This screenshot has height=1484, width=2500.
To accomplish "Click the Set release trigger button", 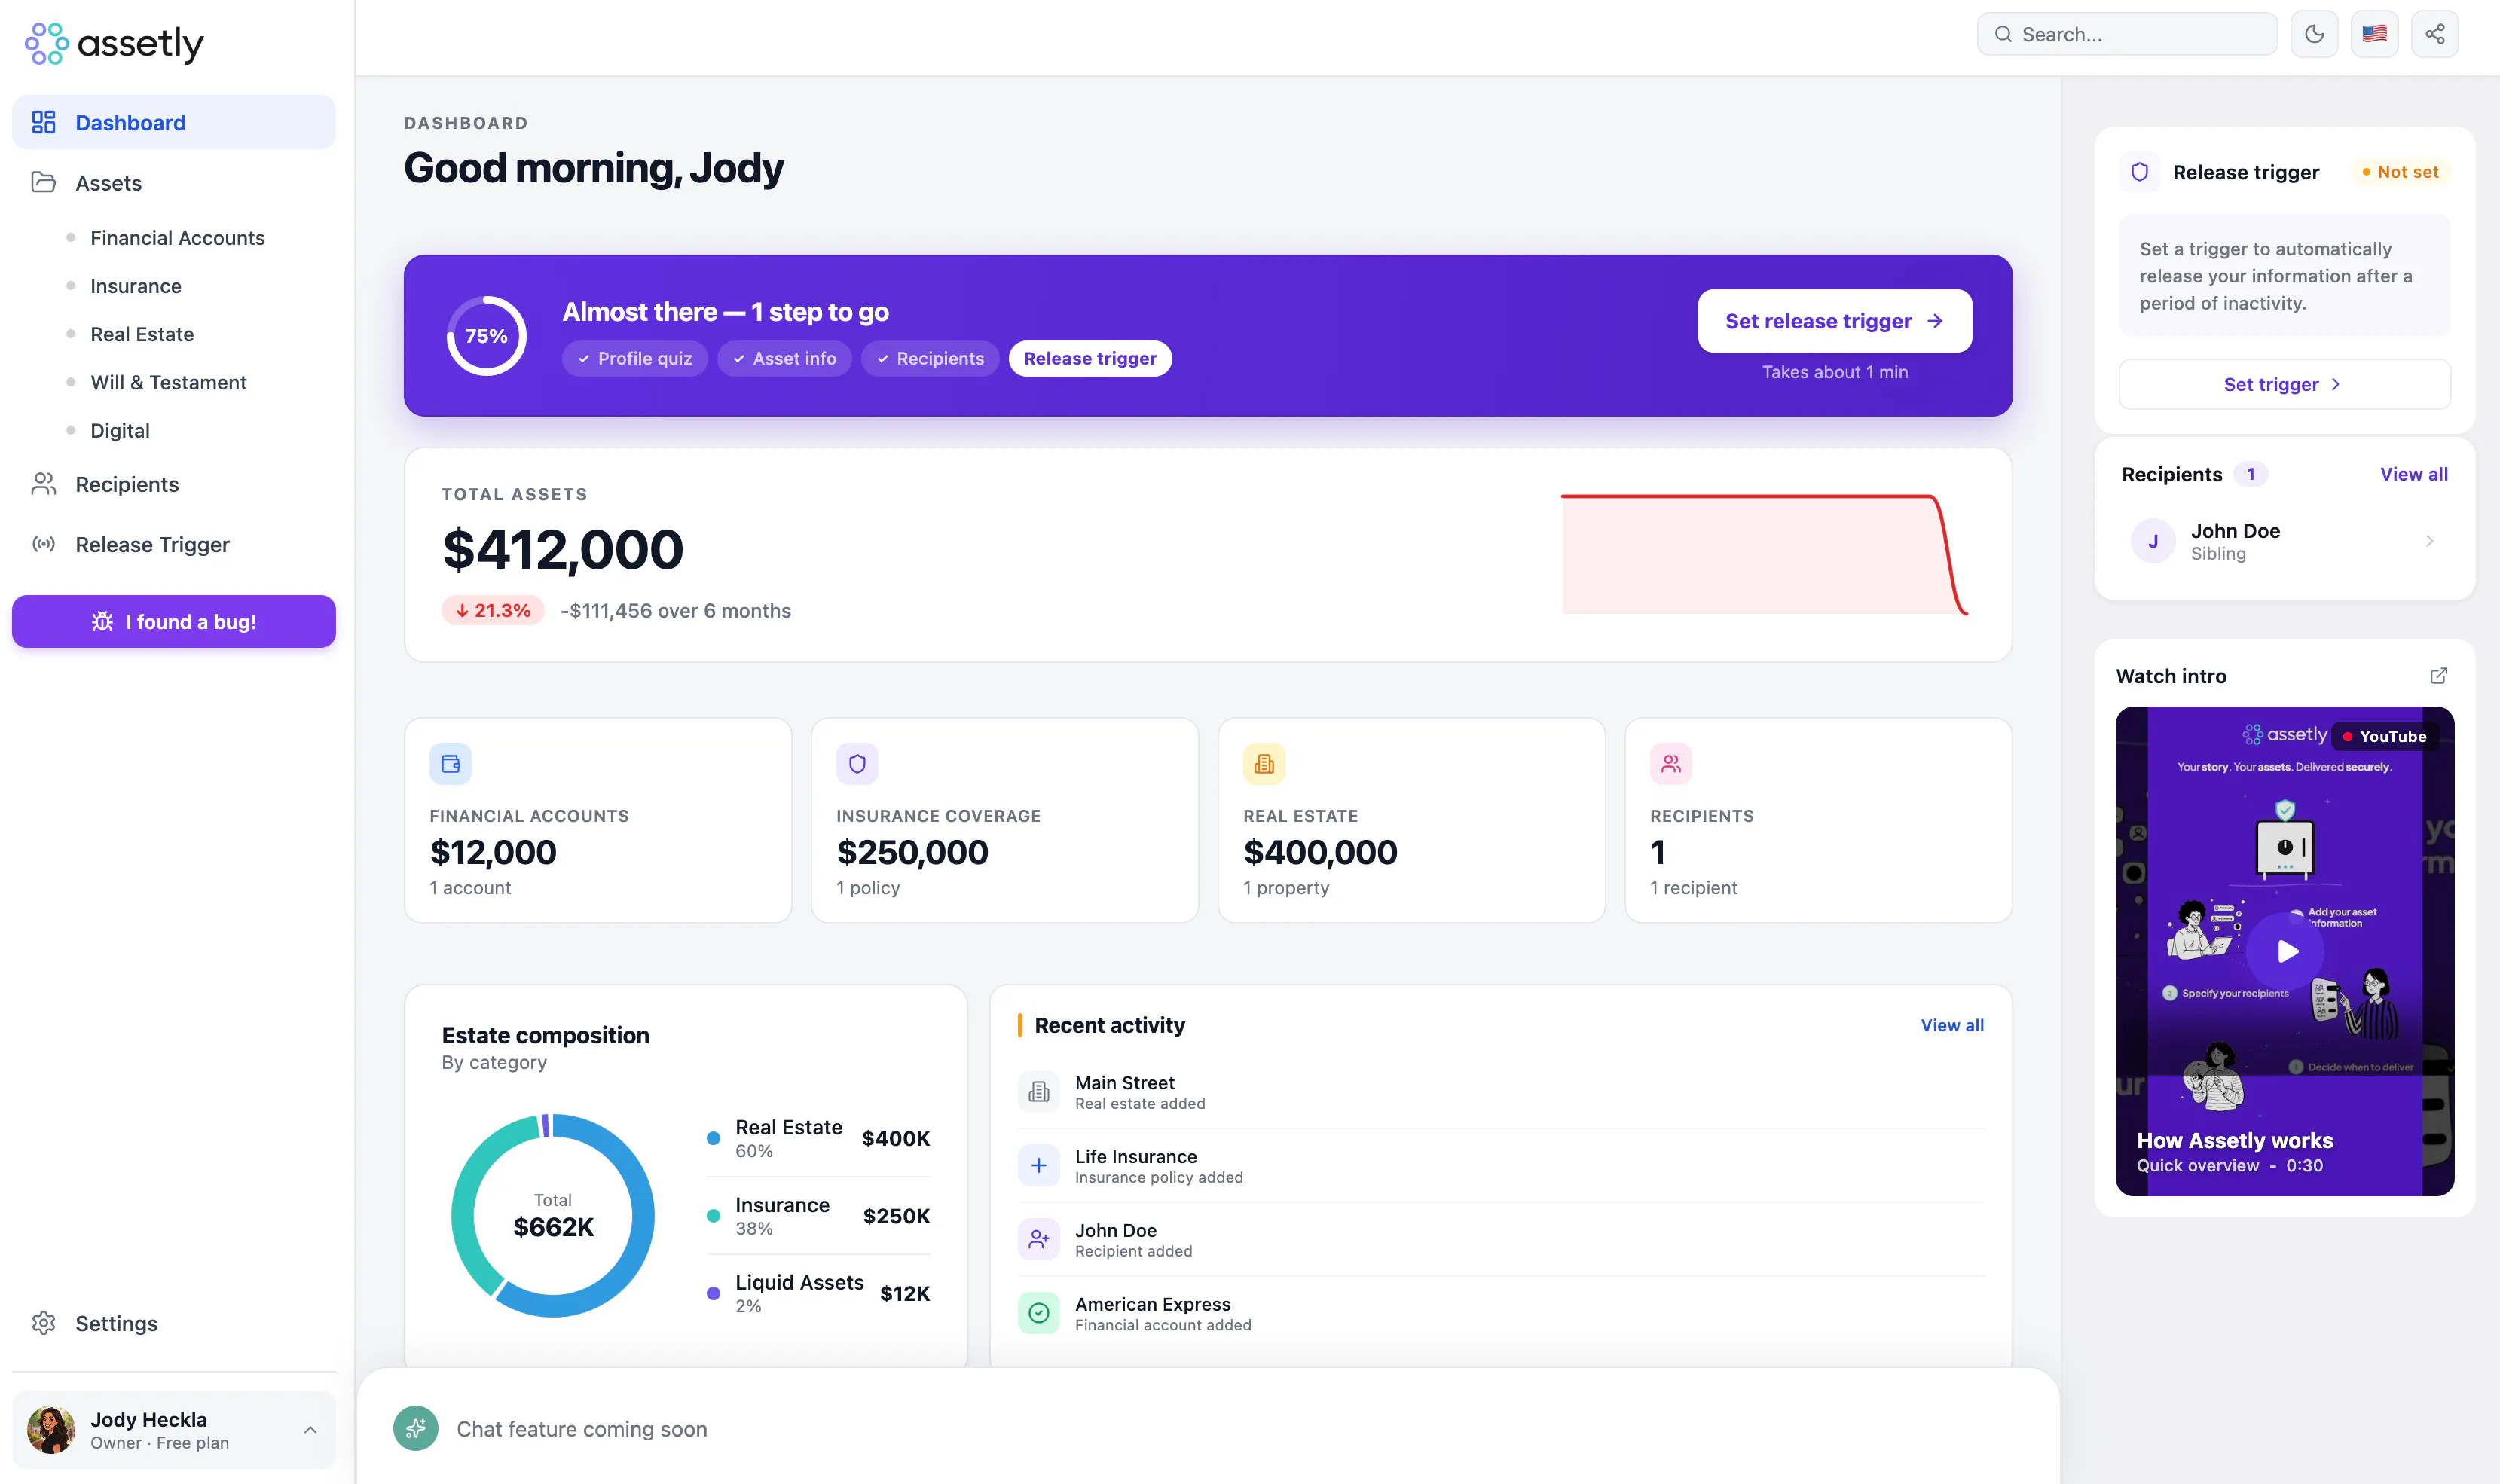I will point(1834,321).
